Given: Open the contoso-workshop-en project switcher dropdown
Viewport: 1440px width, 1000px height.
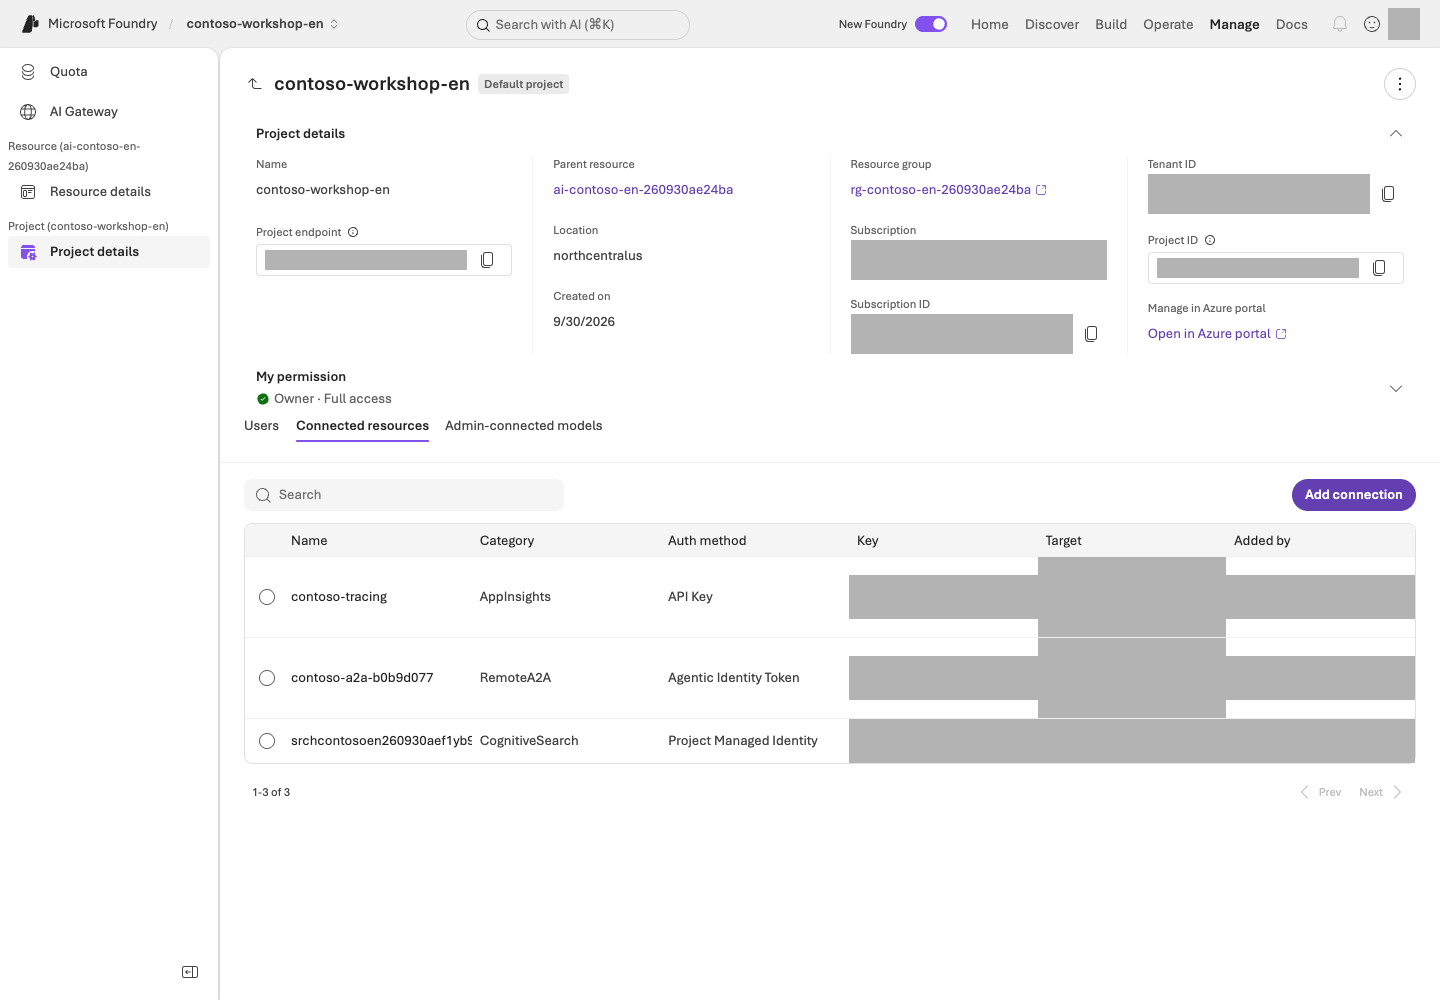Looking at the screenshot, I should pos(262,24).
